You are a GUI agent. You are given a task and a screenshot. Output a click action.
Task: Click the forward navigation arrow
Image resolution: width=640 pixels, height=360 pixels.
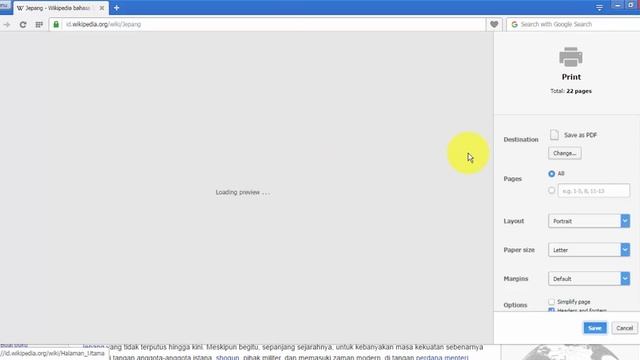7,24
